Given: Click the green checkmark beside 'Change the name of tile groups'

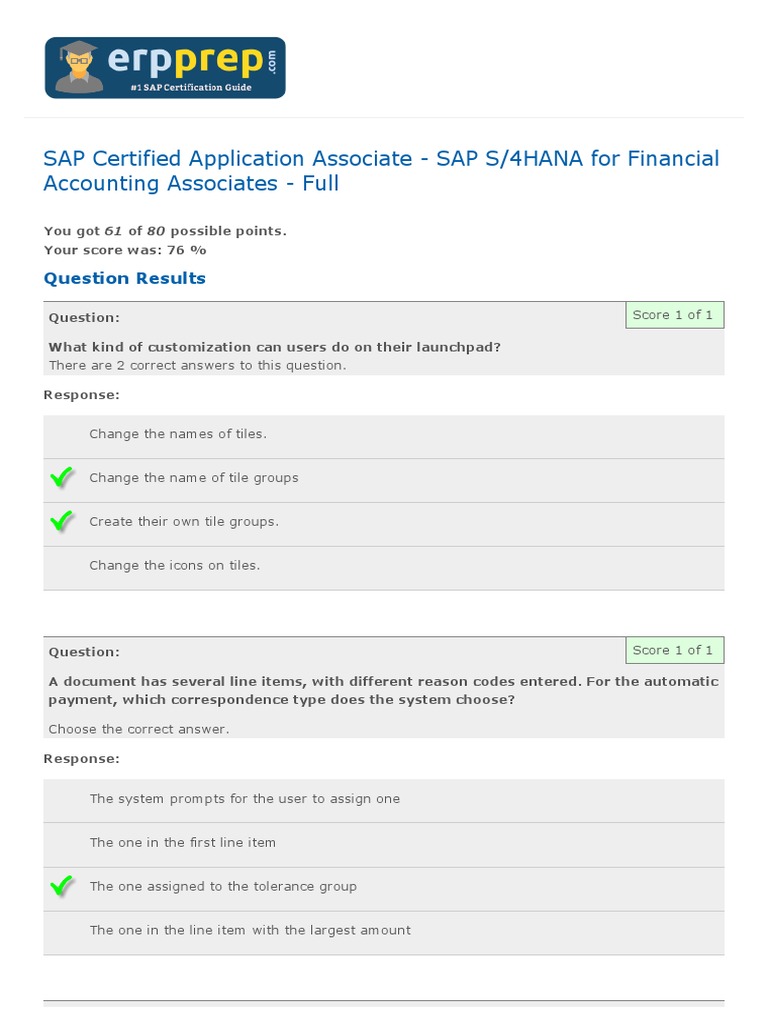Looking at the screenshot, I should click(62, 478).
